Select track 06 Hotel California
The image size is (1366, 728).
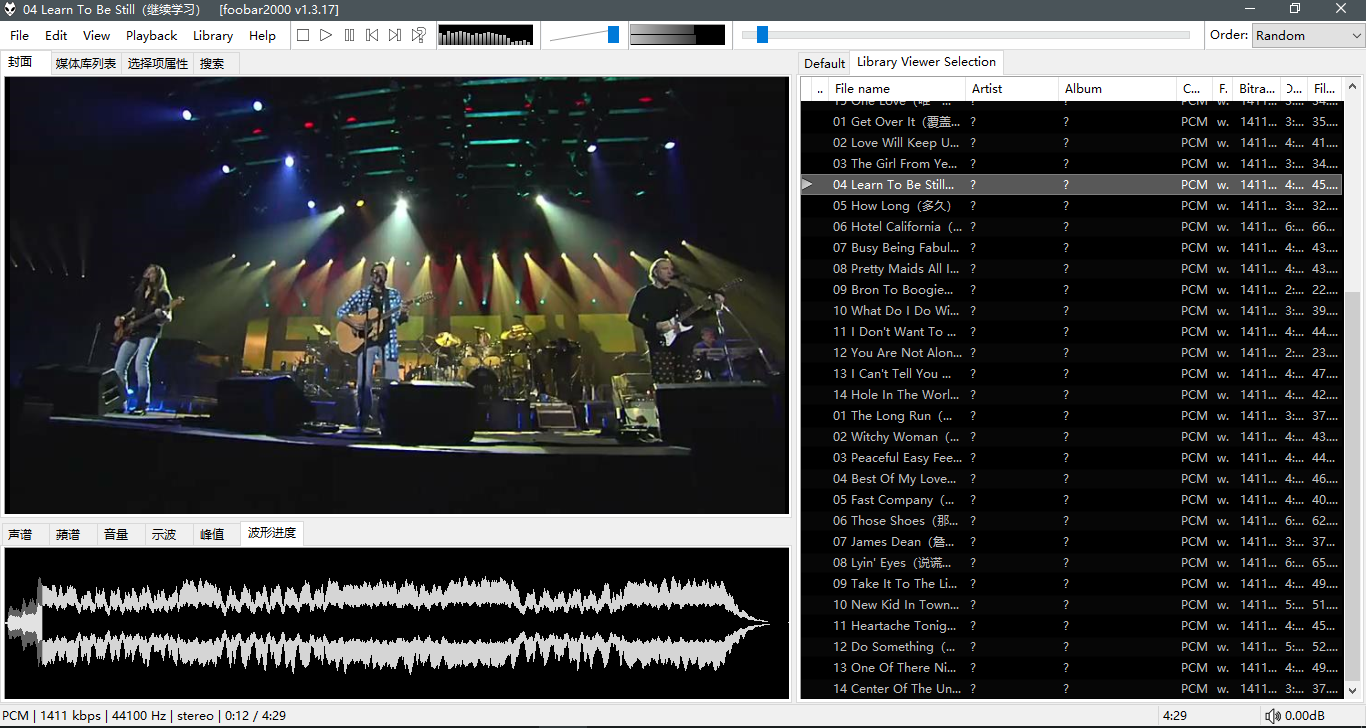(895, 227)
